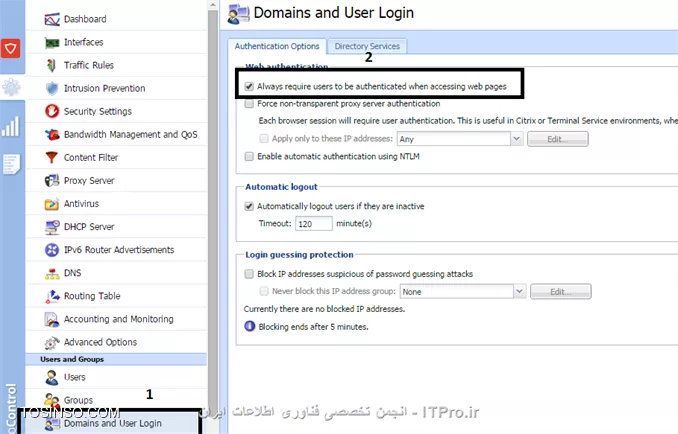The width and height of the screenshot is (678, 434).
Task: Click the Interfaces network card icon
Action: pyautogui.click(x=52, y=42)
